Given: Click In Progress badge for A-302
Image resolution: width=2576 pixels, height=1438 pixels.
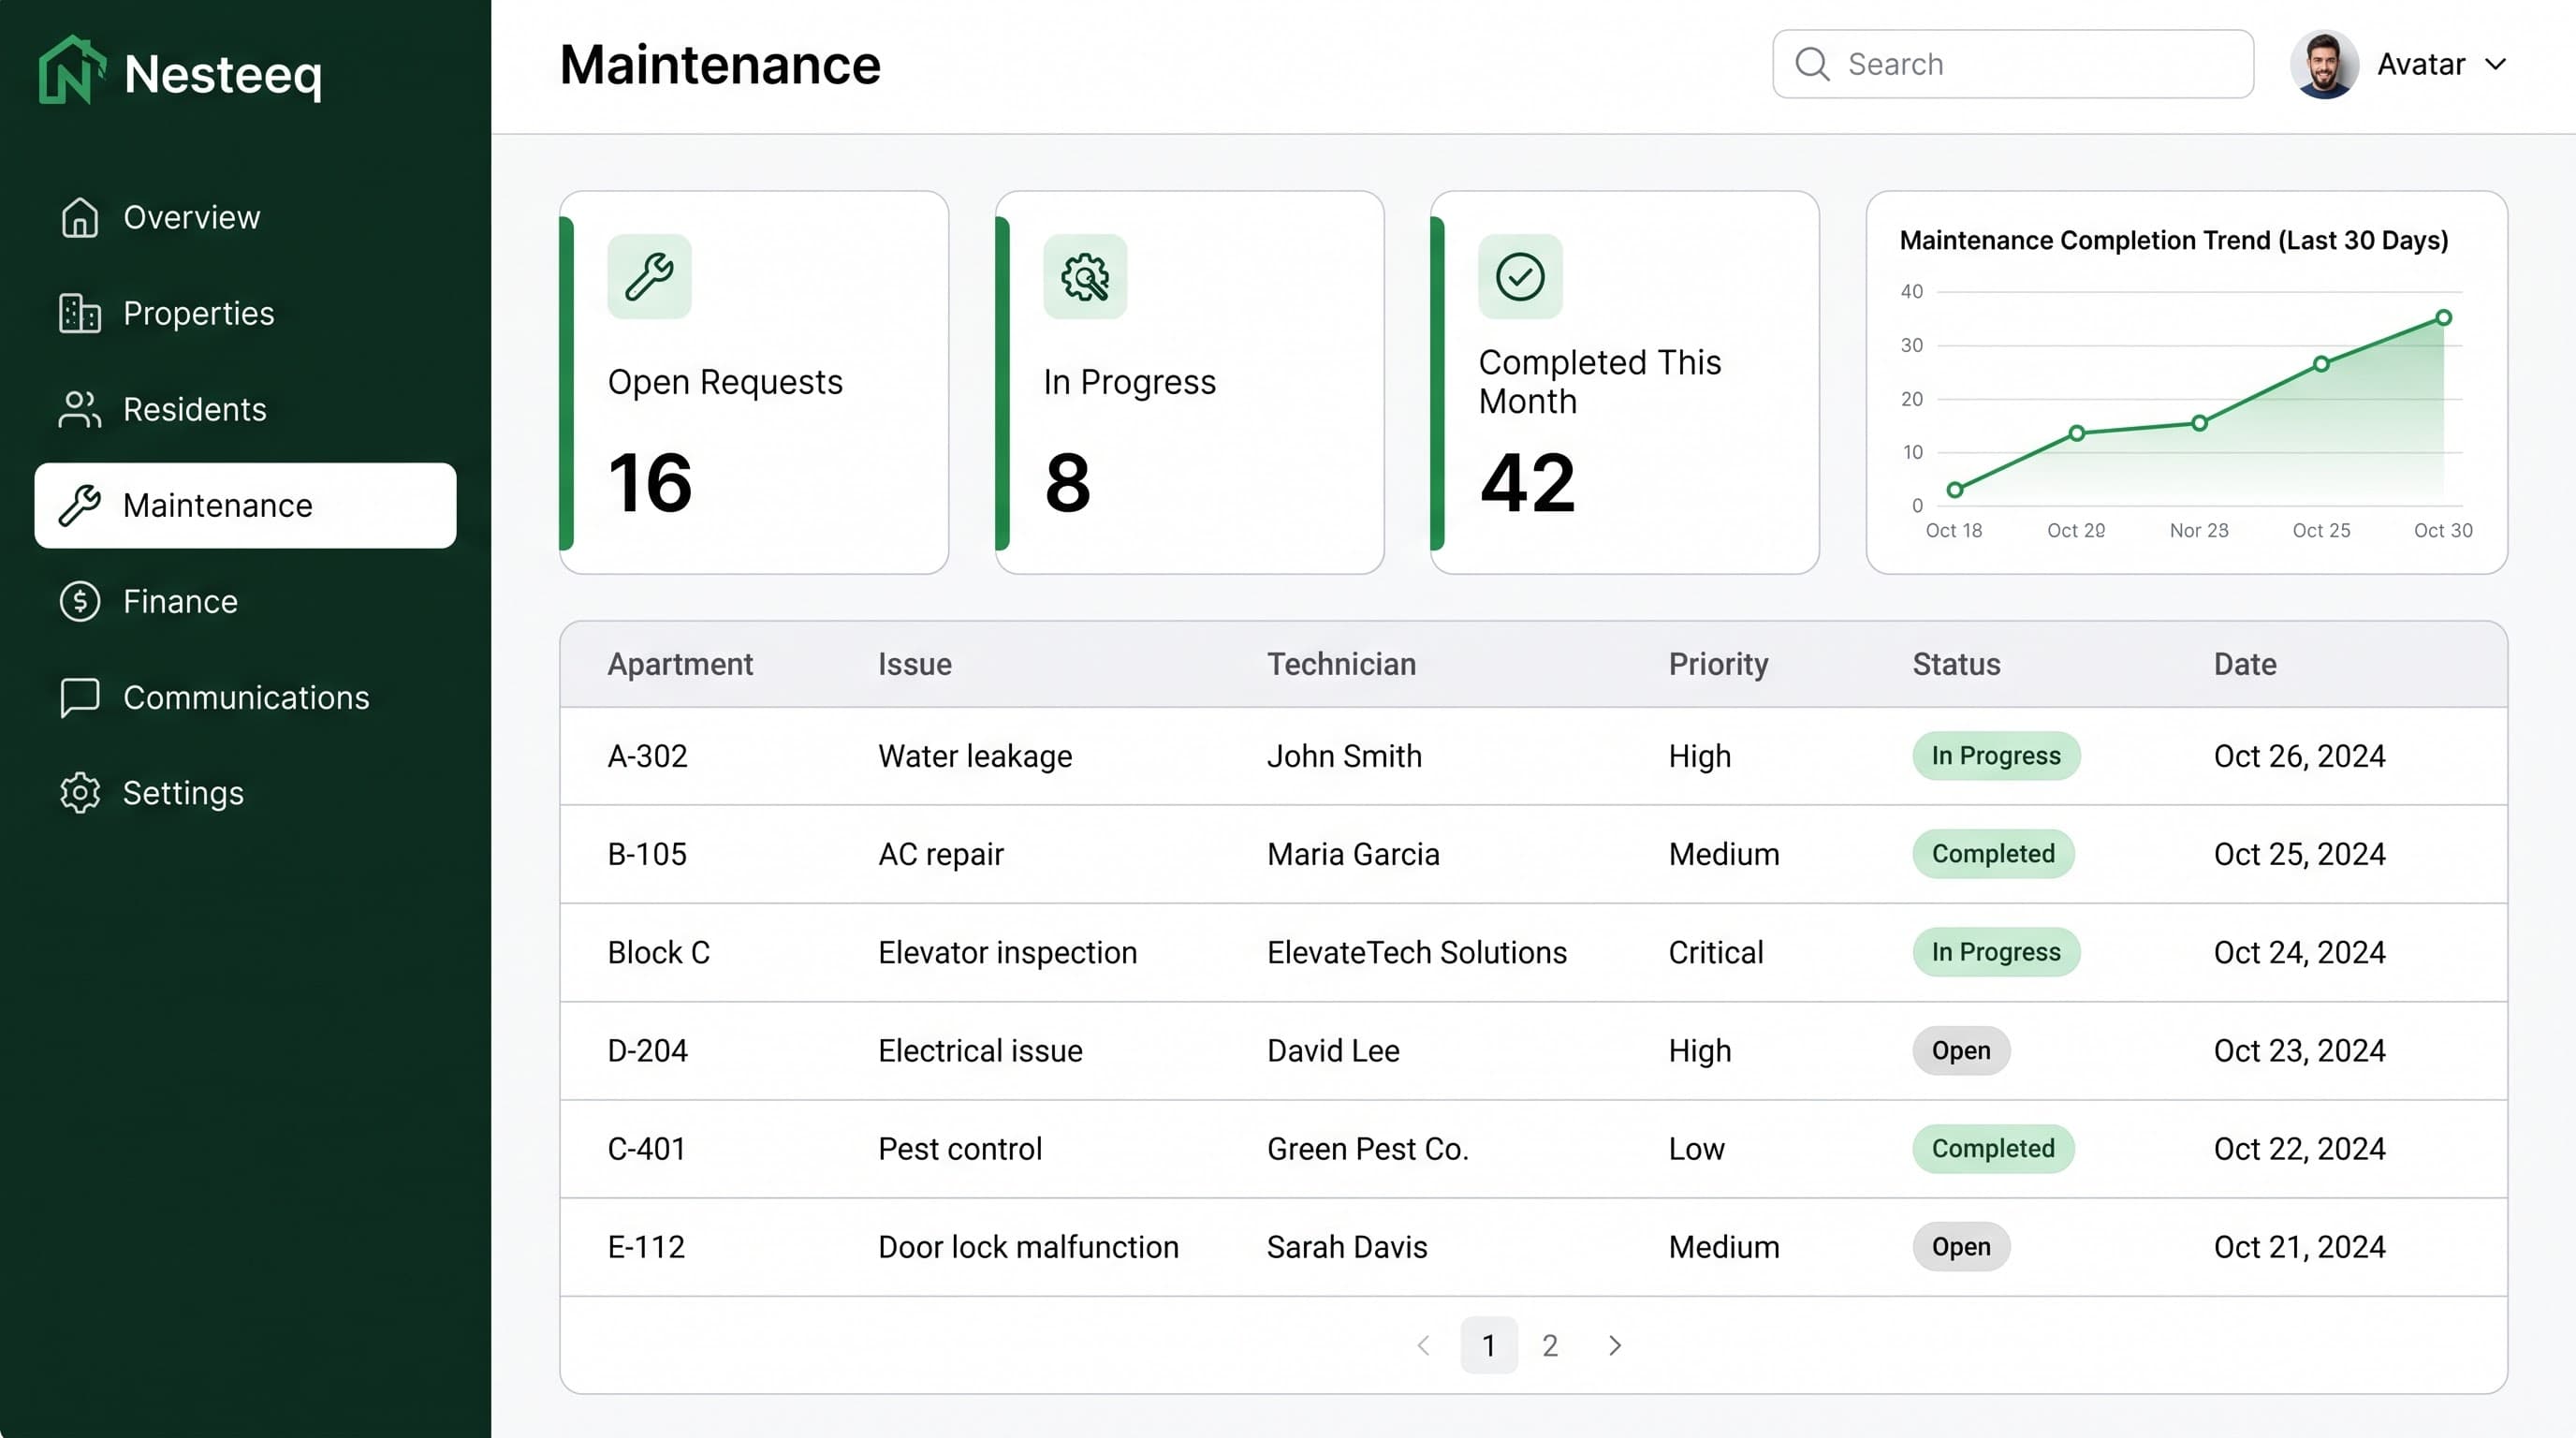Looking at the screenshot, I should pos(1996,756).
